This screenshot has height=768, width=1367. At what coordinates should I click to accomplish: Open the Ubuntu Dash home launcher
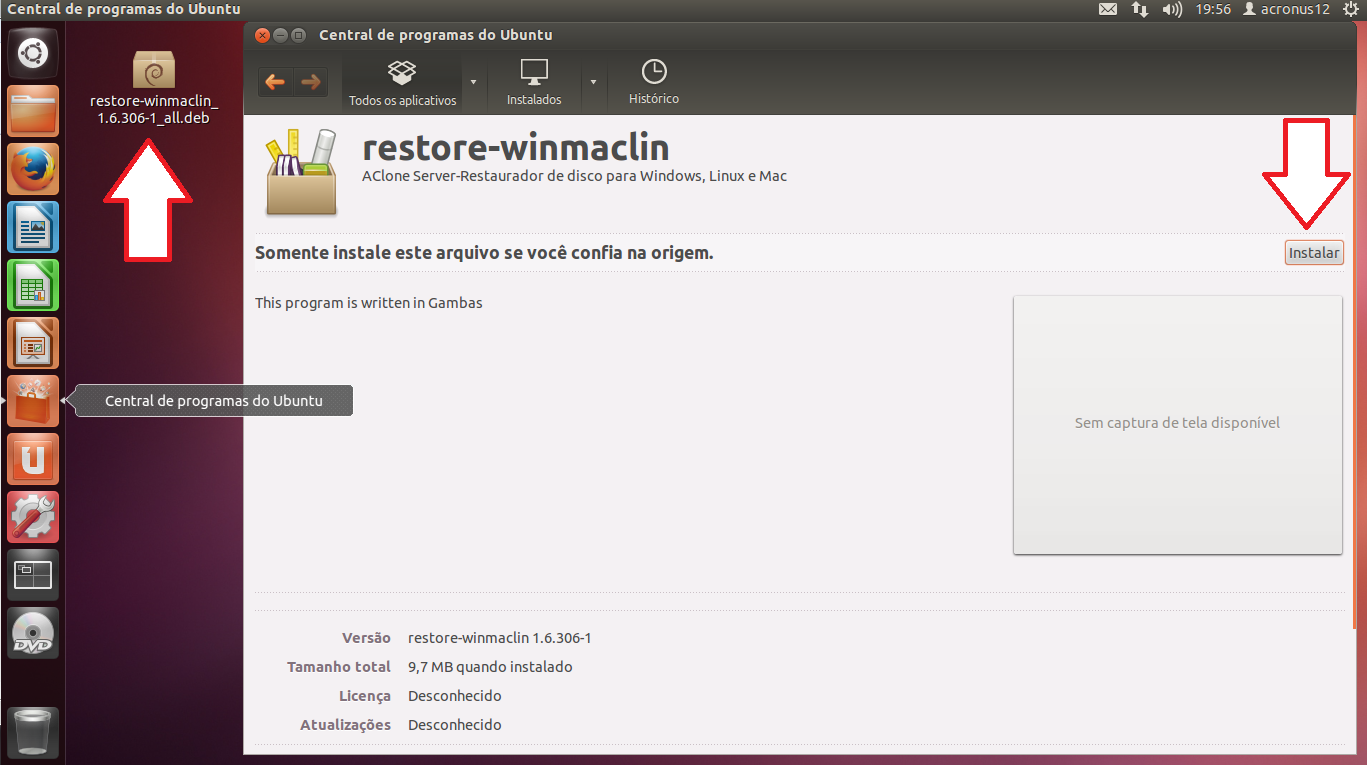coord(33,52)
